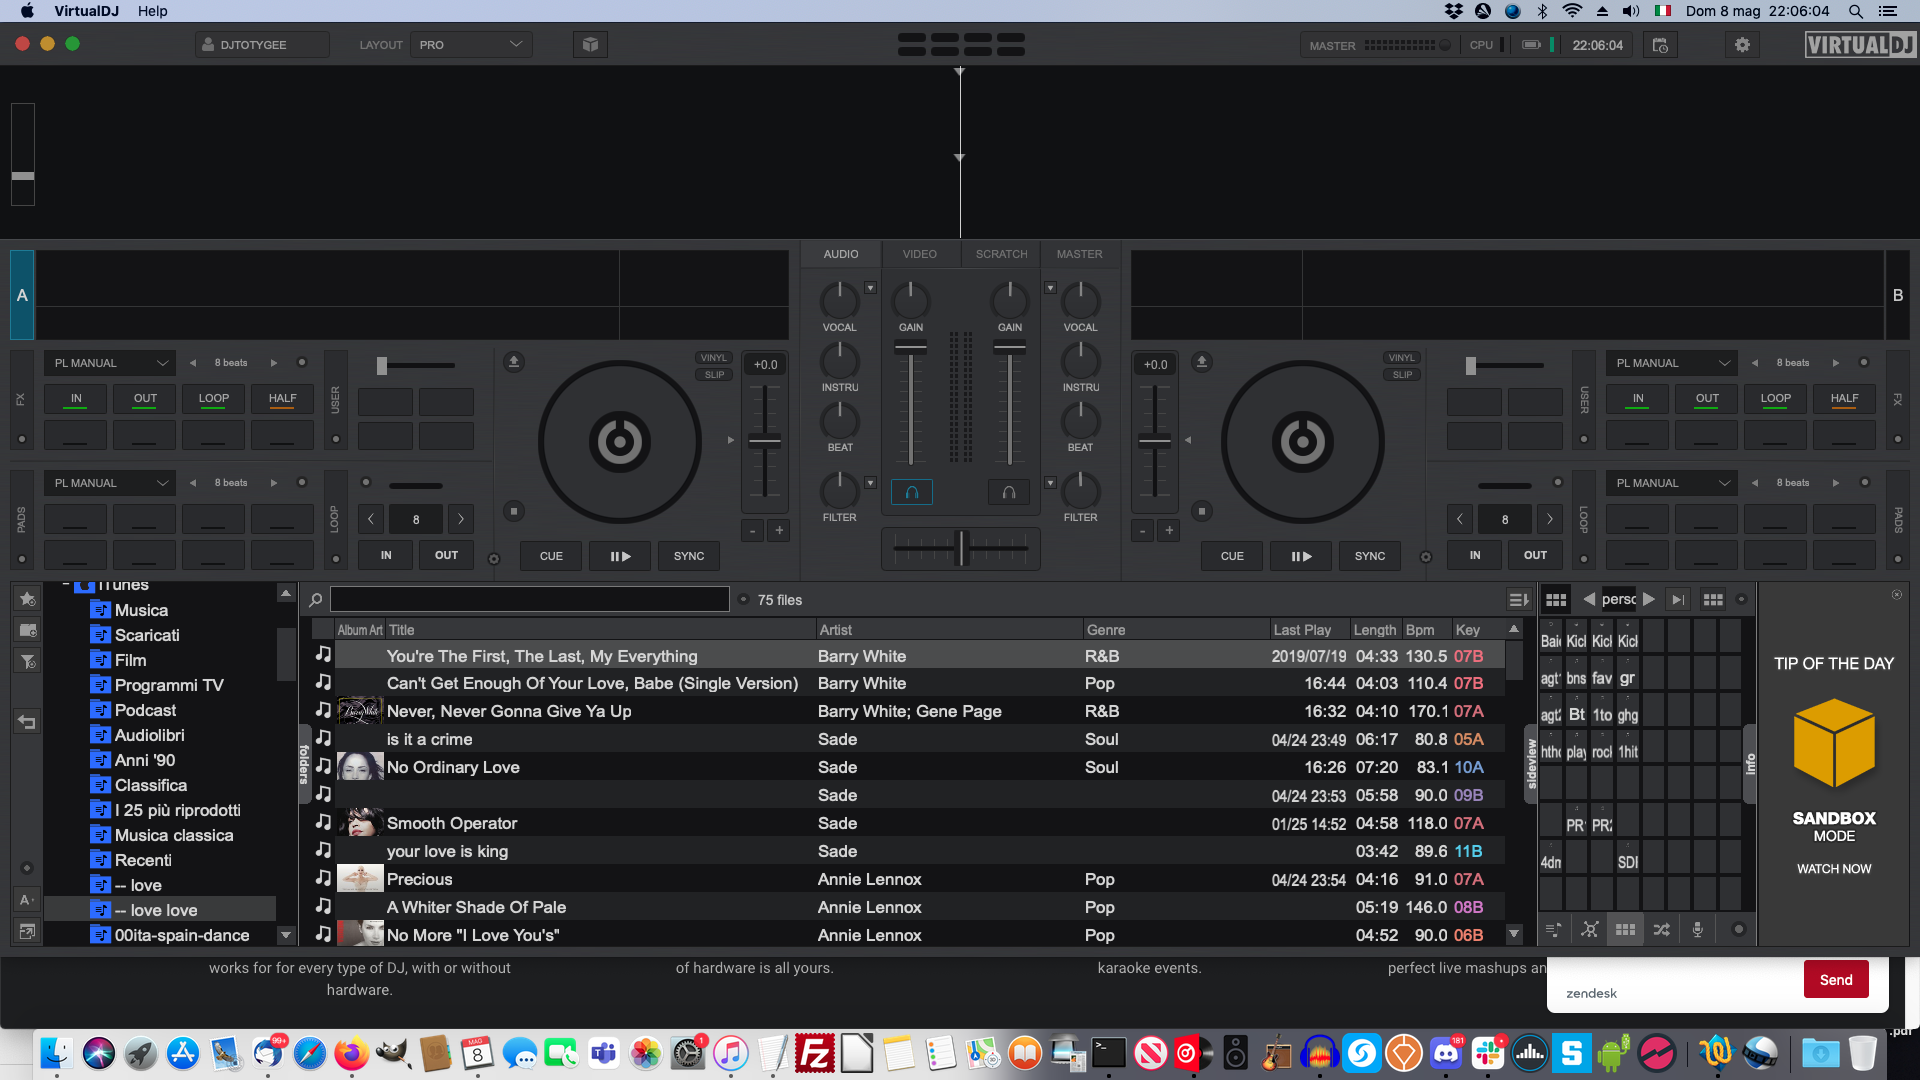Open the VirtualDJ menu in menu bar
Screen dimensions: 1920x1080
[x=86, y=11]
